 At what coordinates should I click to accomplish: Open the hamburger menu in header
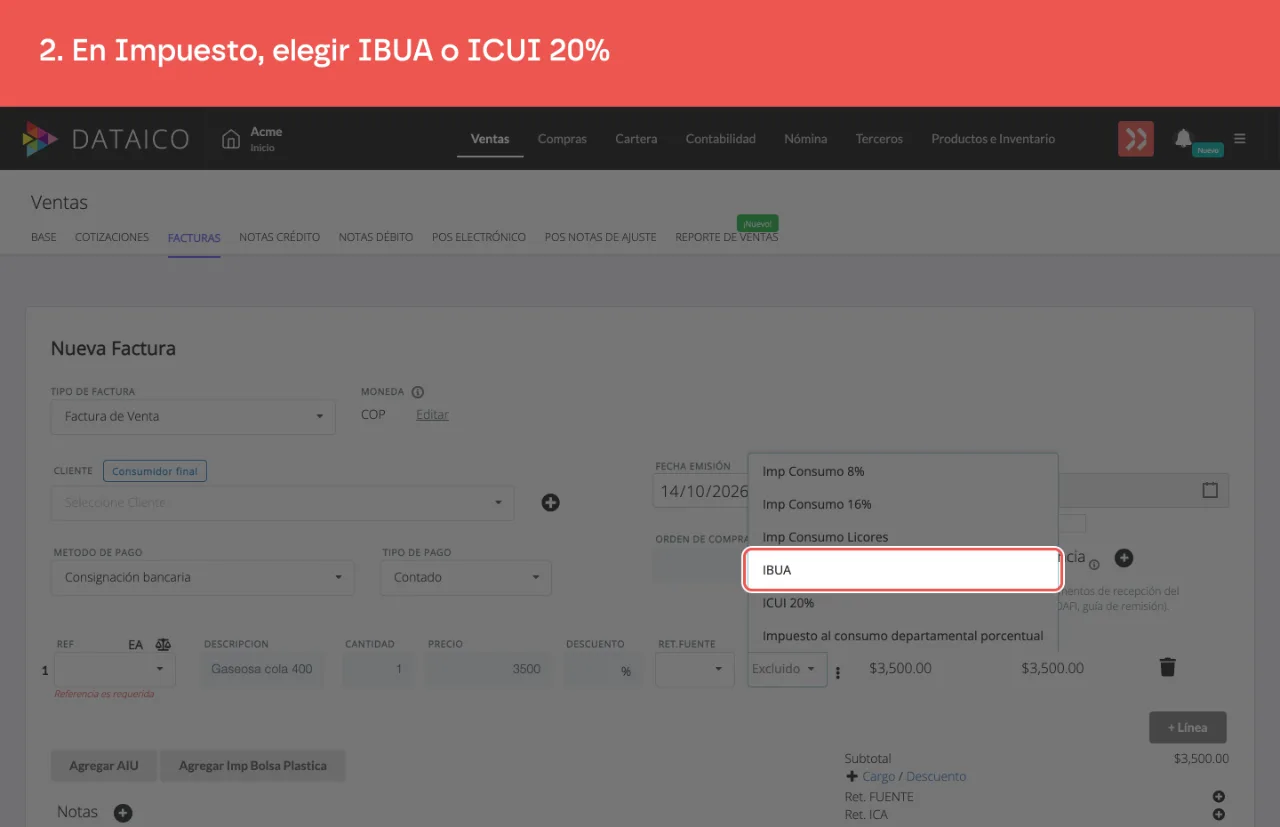(x=1240, y=139)
